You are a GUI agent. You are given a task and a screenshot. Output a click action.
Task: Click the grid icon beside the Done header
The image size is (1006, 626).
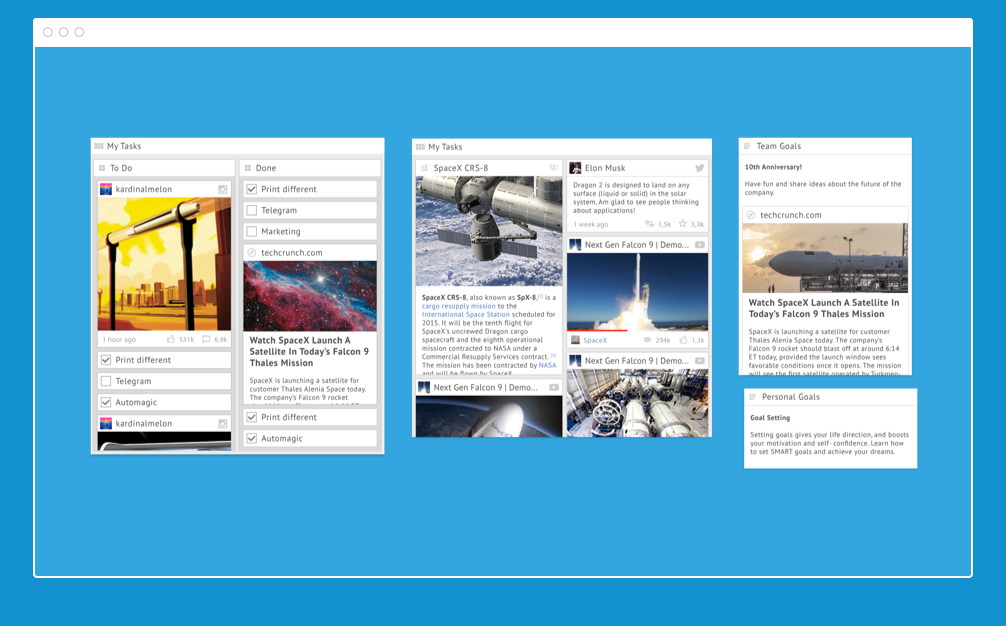248,168
